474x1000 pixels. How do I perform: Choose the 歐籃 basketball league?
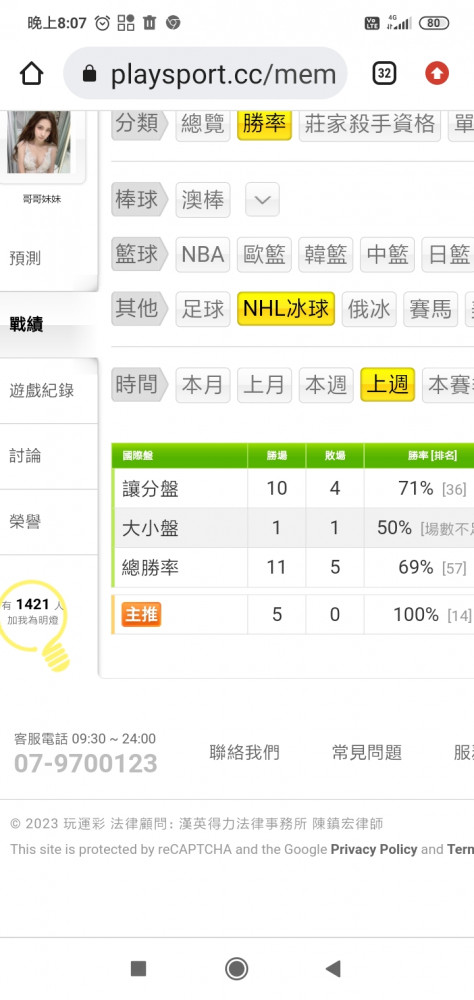264,254
